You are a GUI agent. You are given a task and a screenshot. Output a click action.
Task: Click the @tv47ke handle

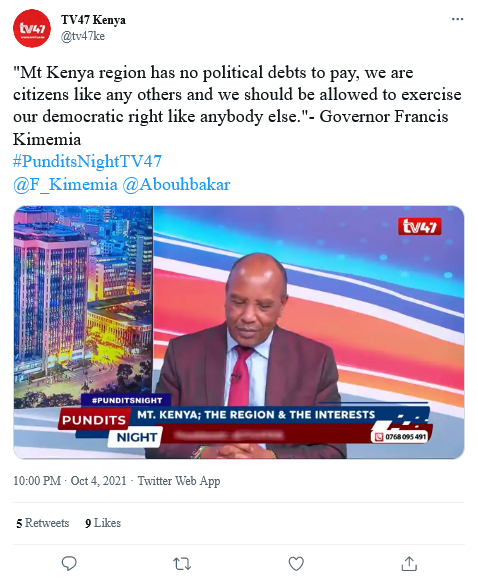83,36
